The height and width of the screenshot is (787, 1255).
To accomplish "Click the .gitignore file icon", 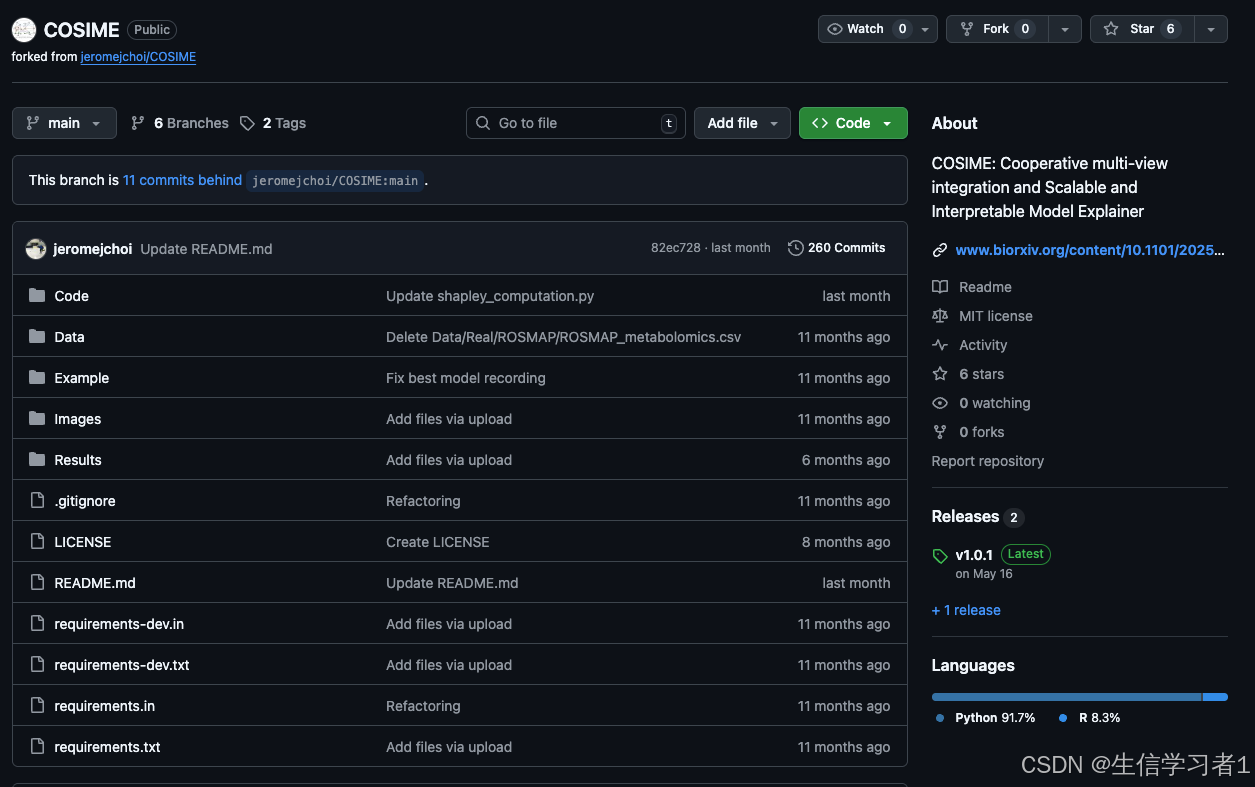I will point(37,501).
